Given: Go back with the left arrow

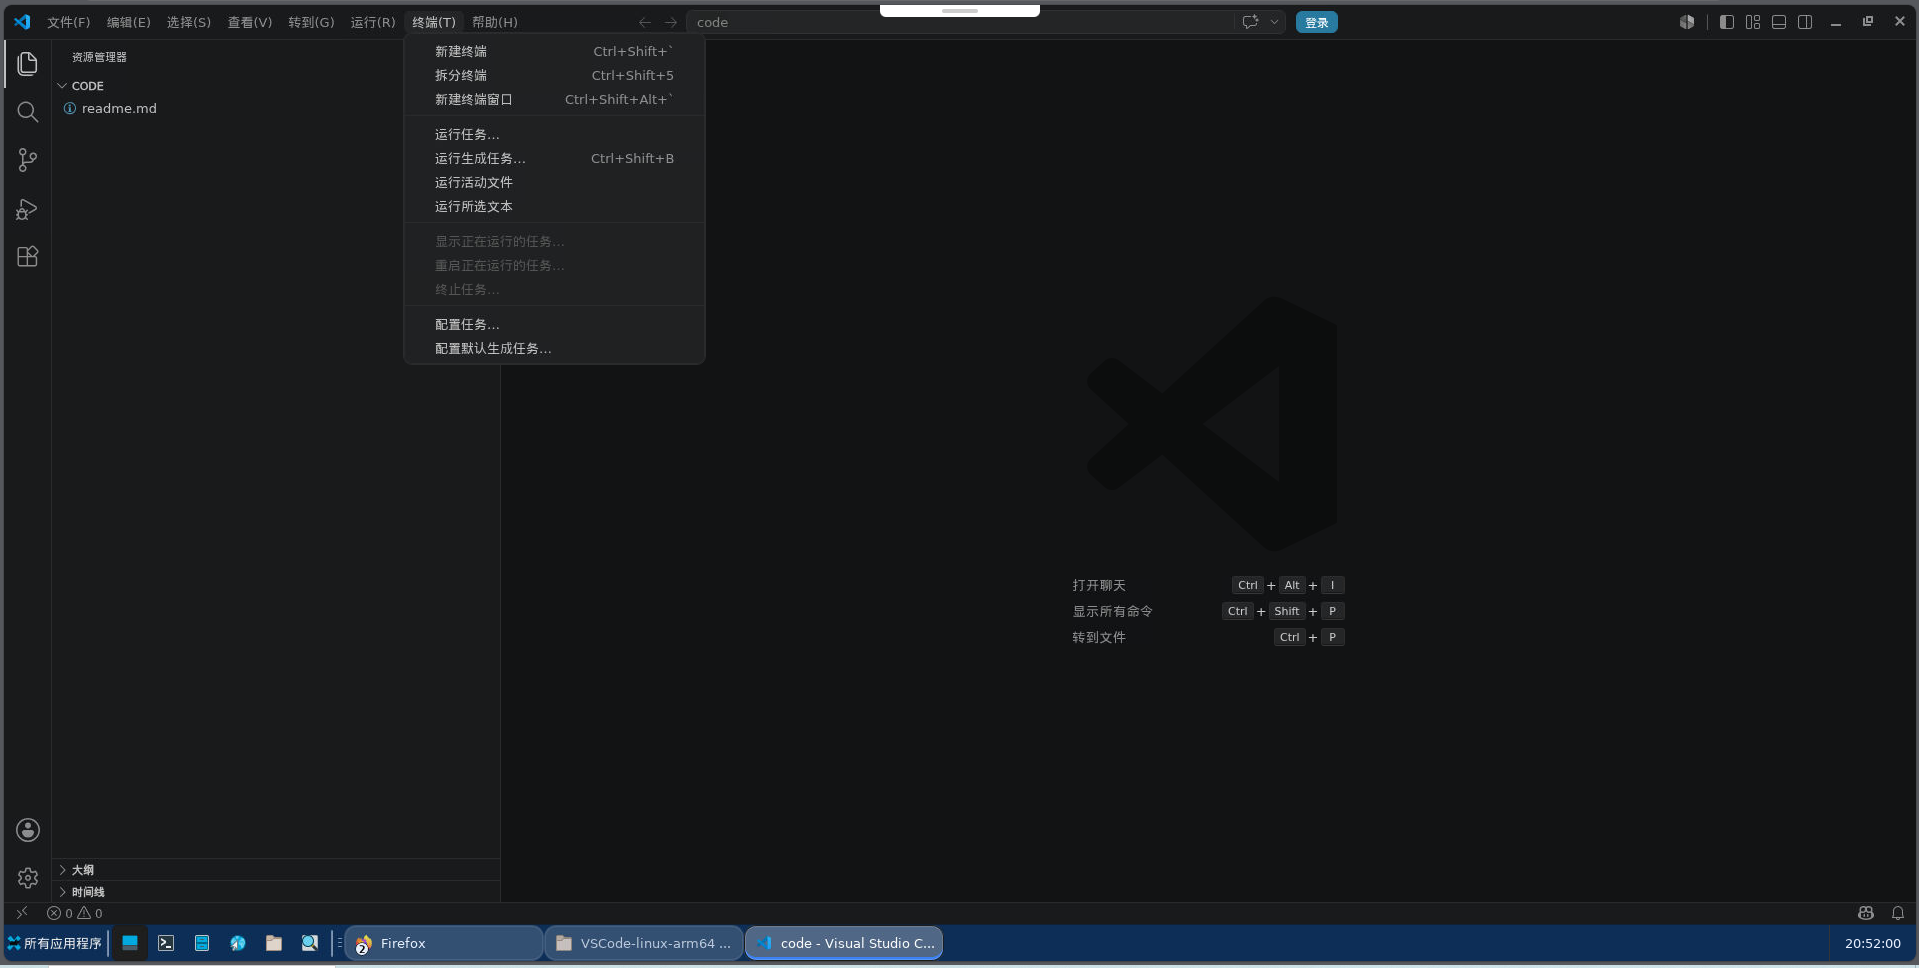Looking at the screenshot, I should coord(645,22).
